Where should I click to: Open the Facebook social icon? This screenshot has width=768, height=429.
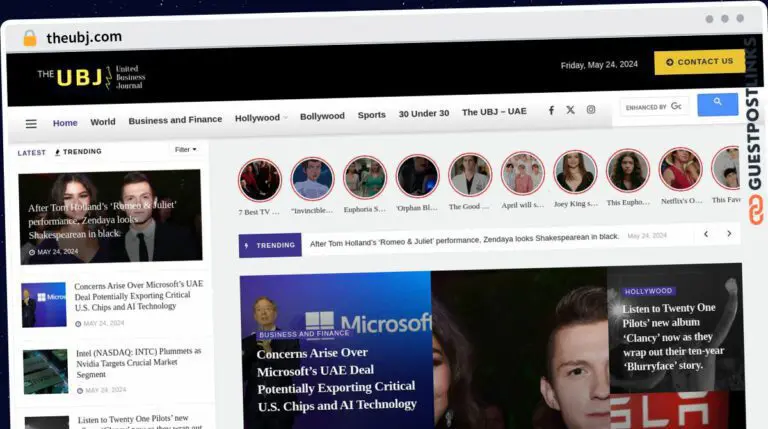551,110
